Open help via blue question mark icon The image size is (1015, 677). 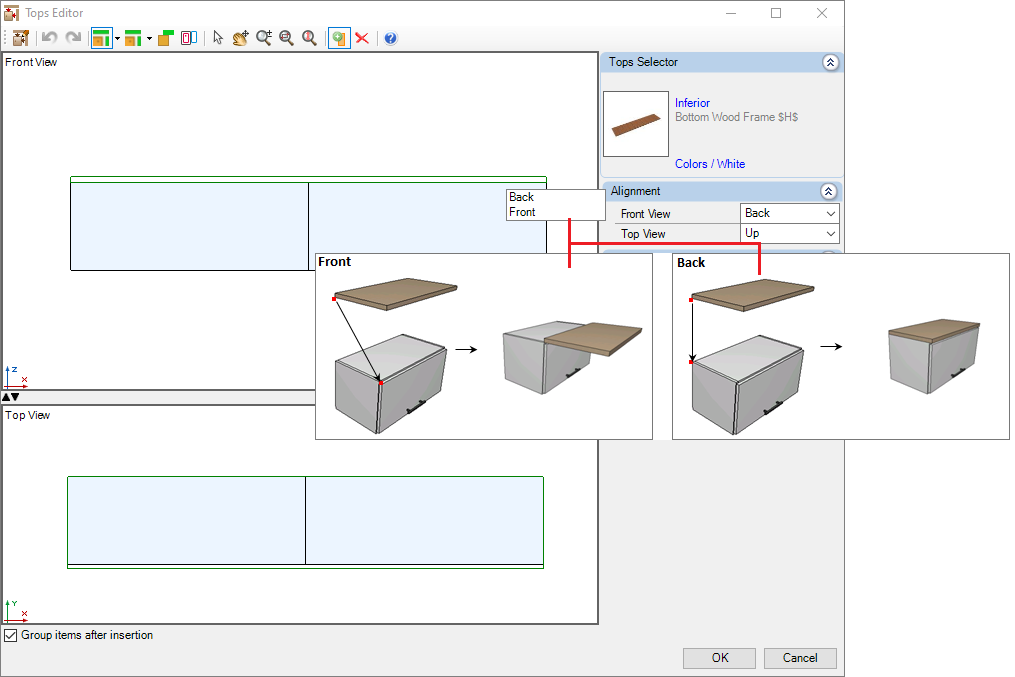(390, 38)
